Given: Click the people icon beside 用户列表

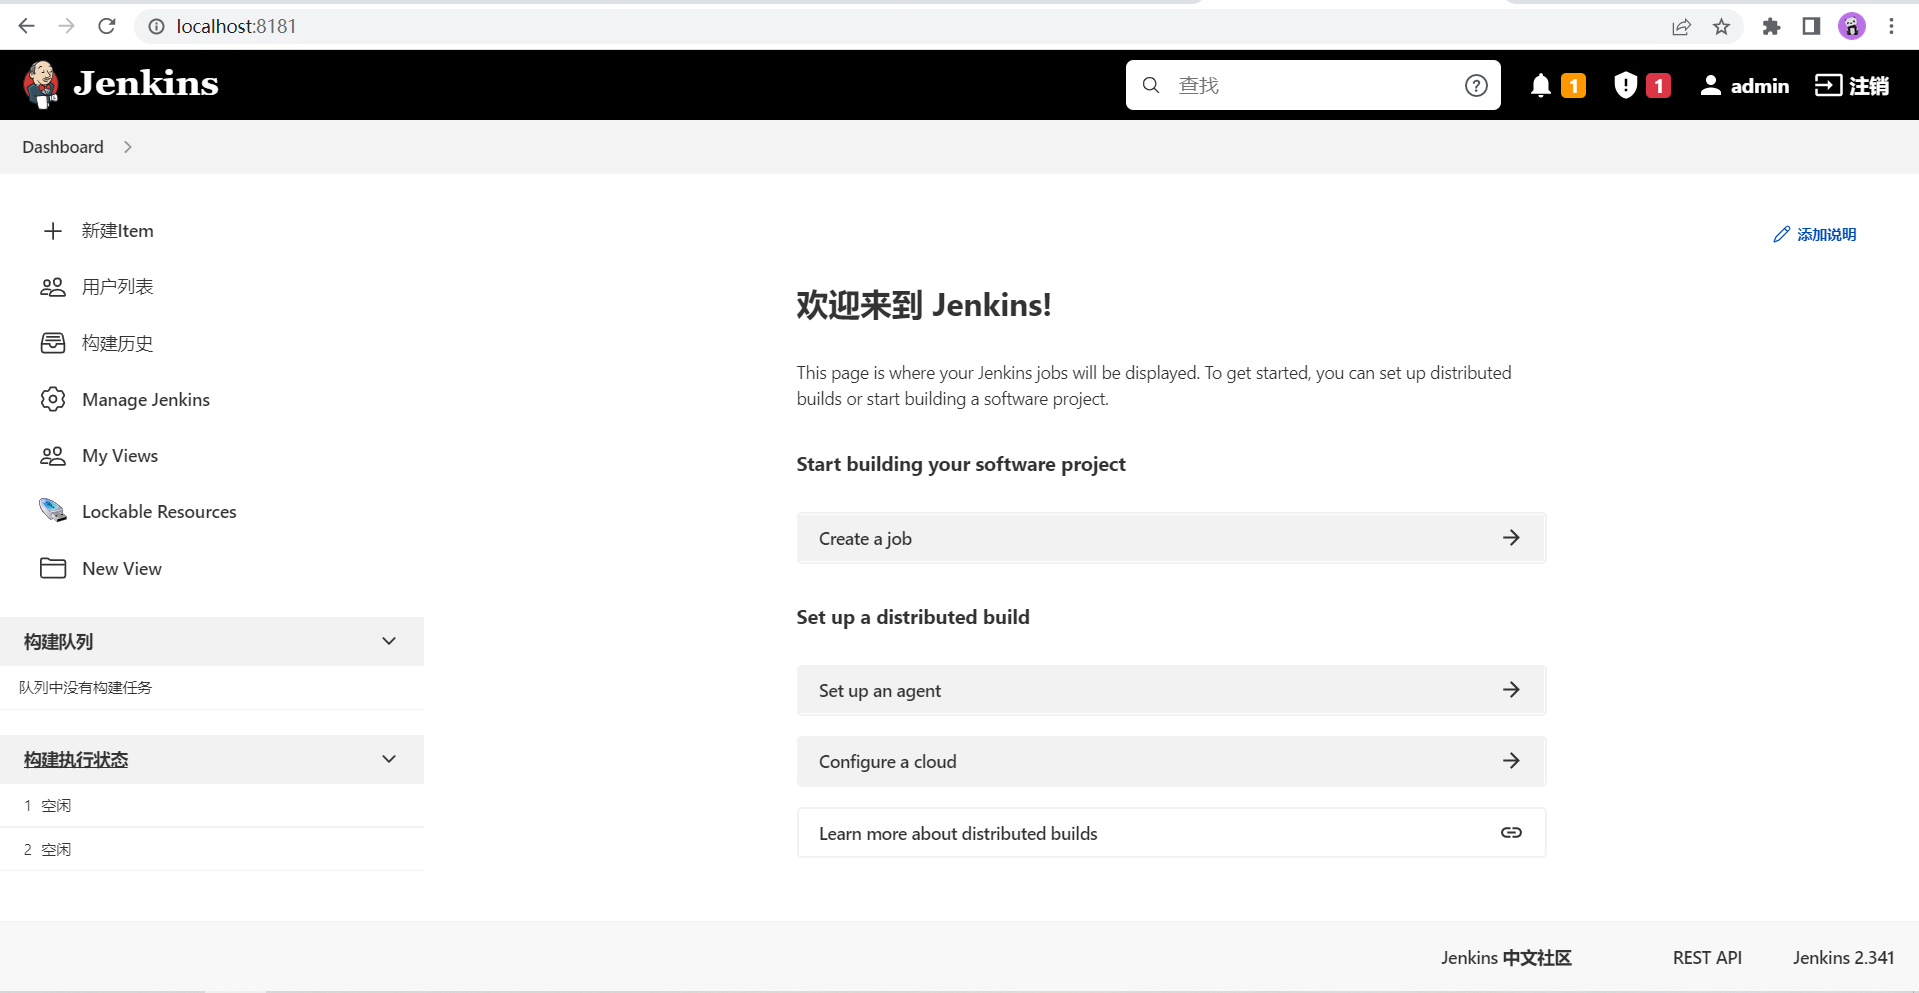Looking at the screenshot, I should pos(53,287).
